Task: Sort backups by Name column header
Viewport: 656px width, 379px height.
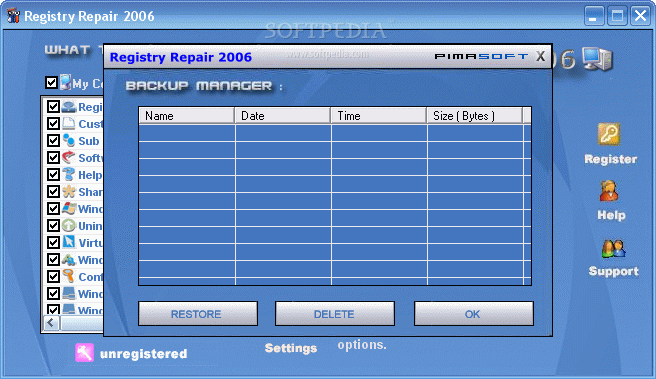Action: [187, 115]
